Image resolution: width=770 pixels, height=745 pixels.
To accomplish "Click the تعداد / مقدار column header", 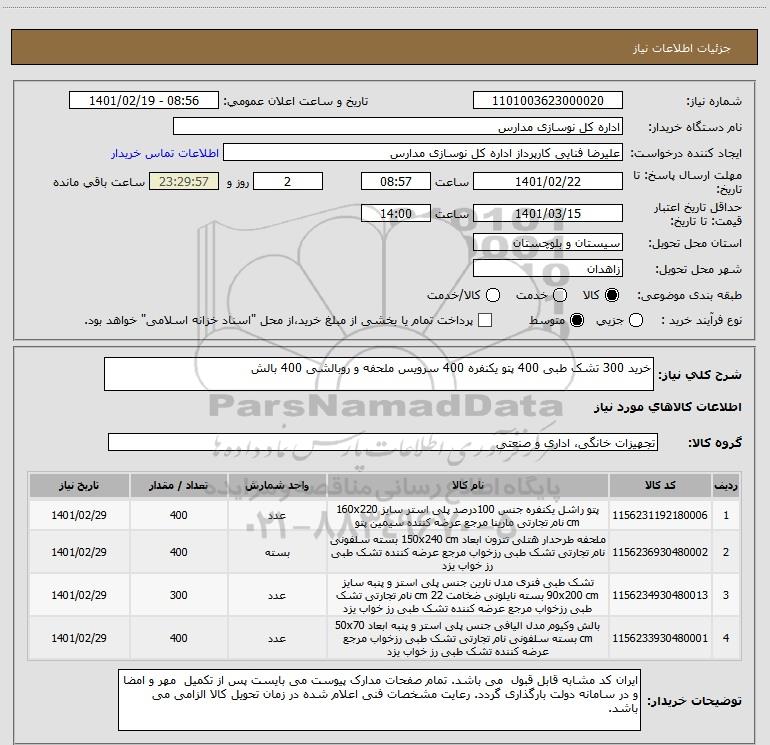I will 178,485.
